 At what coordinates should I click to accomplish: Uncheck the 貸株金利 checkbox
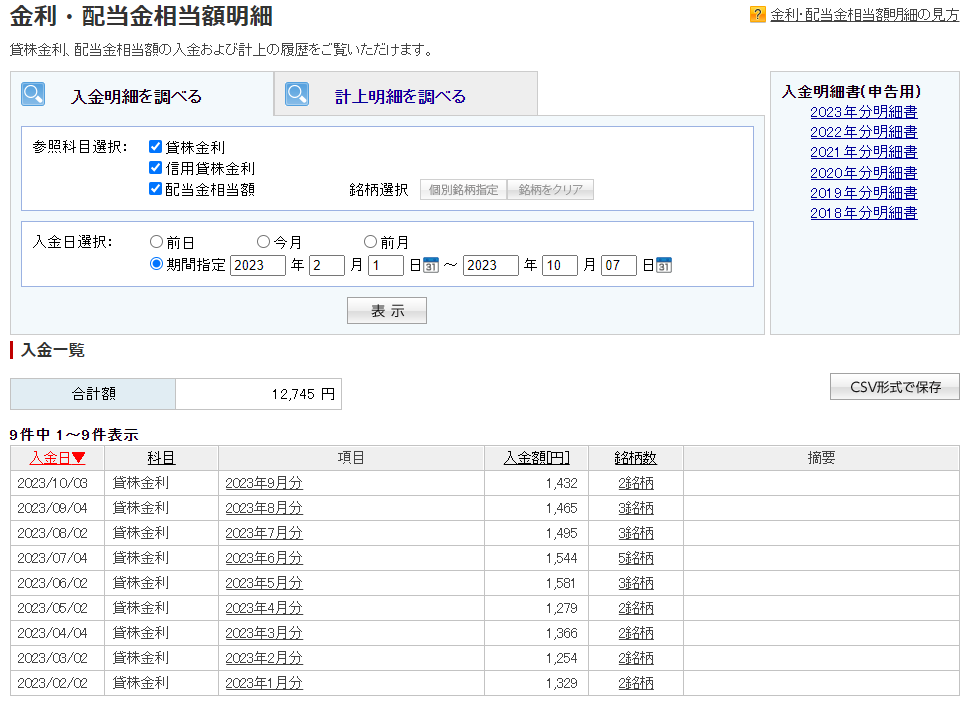155,147
